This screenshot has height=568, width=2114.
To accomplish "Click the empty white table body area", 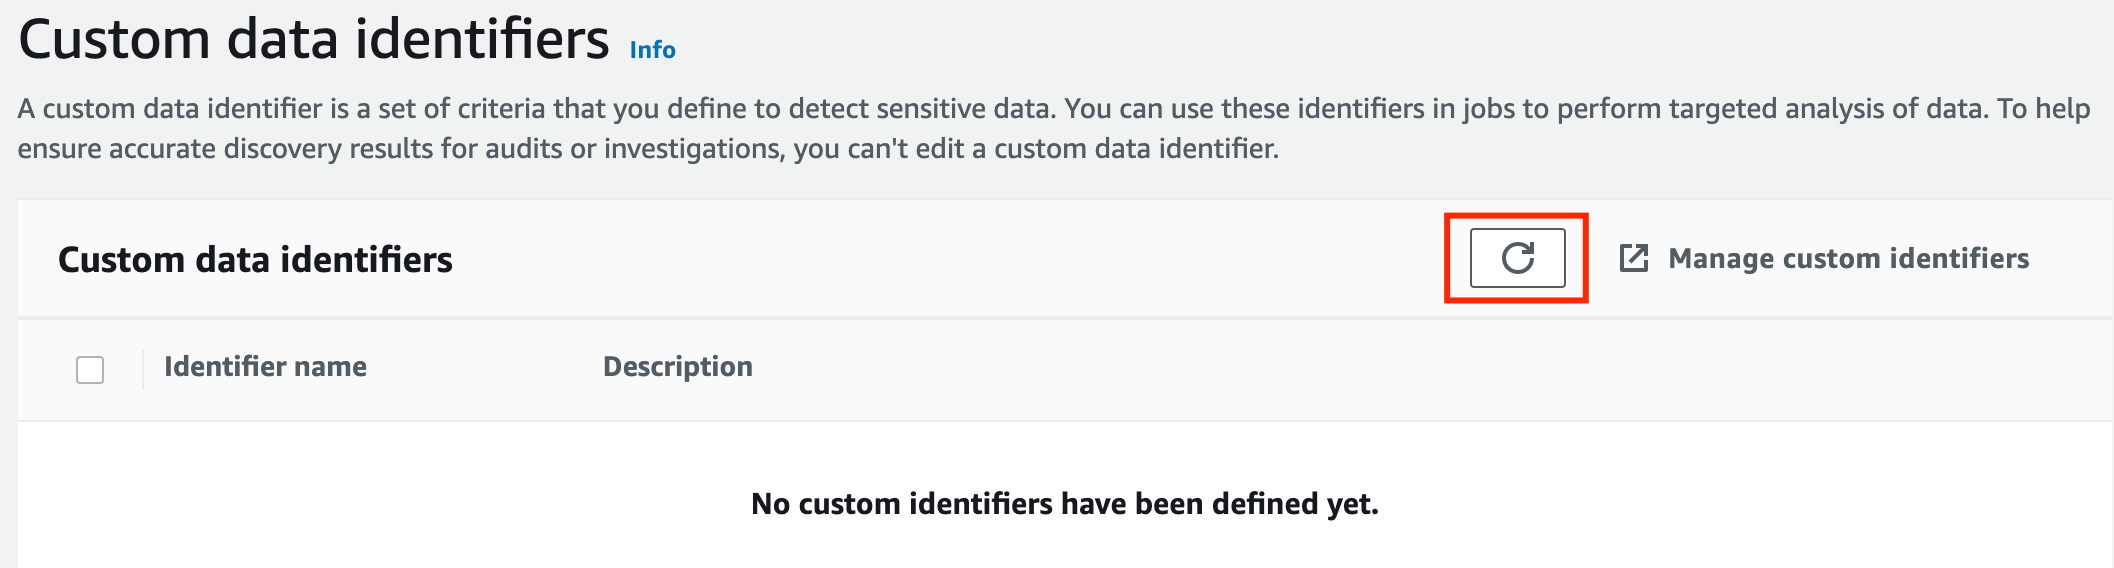I will pyautogui.click(x=1065, y=495).
